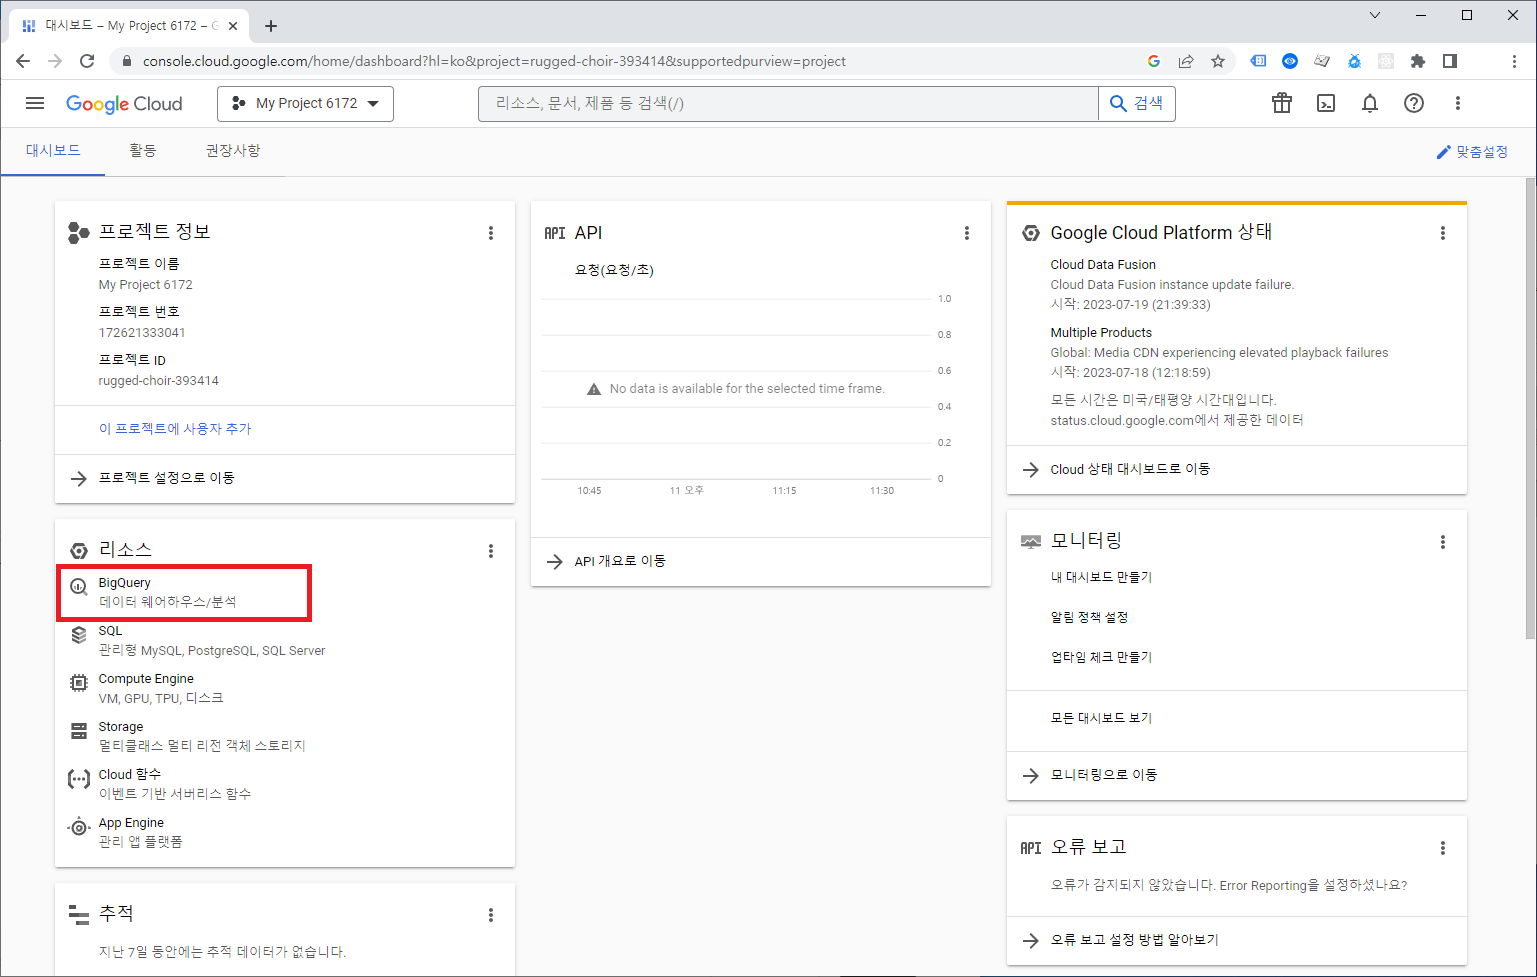Switch to the 활동 tab
The height and width of the screenshot is (977, 1537).
pyautogui.click(x=143, y=150)
